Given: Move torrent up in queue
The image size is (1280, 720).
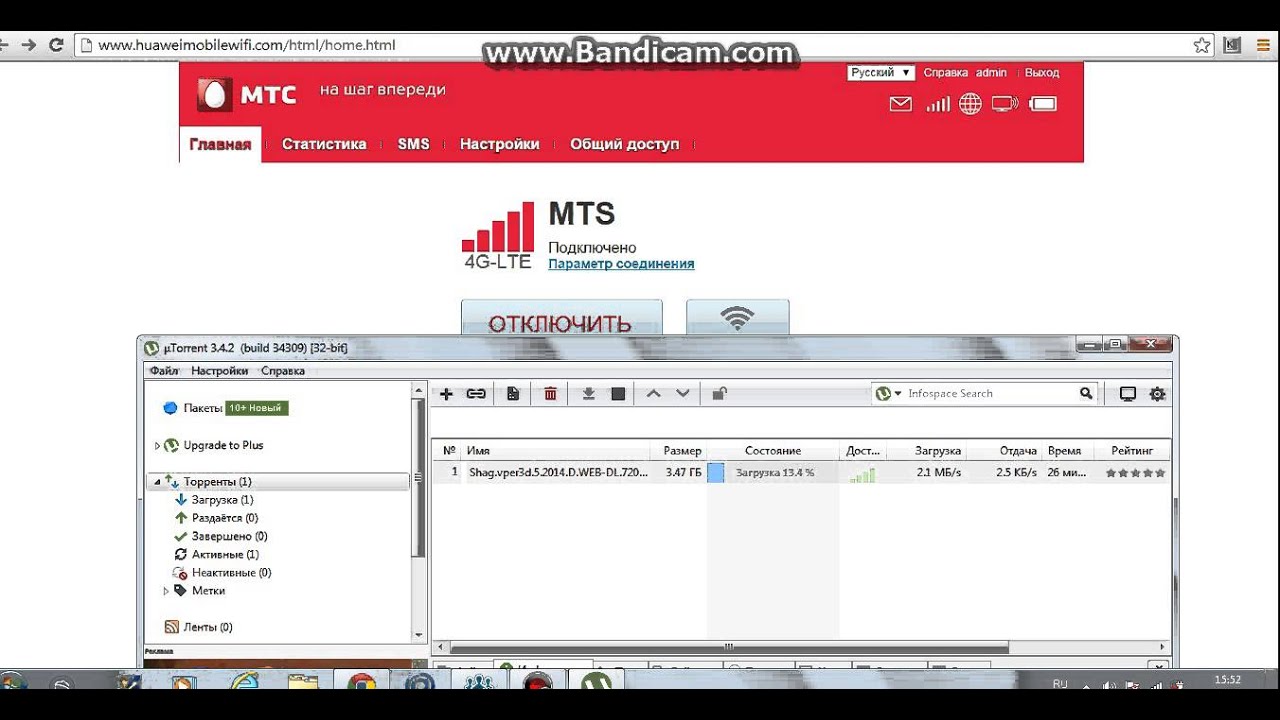Looking at the screenshot, I should tap(653, 394).
